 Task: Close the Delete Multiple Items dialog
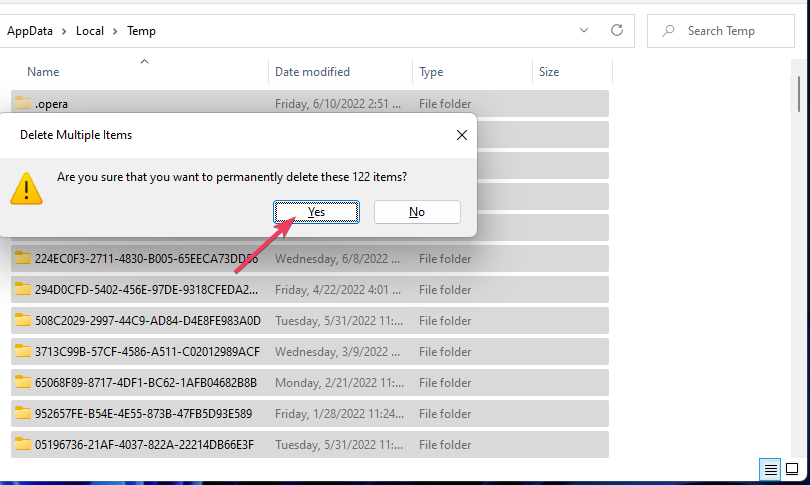pos(462,135)
